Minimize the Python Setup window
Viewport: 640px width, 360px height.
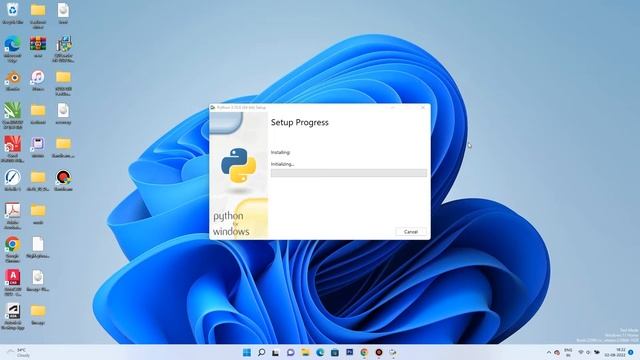click(x=393, y=108)
